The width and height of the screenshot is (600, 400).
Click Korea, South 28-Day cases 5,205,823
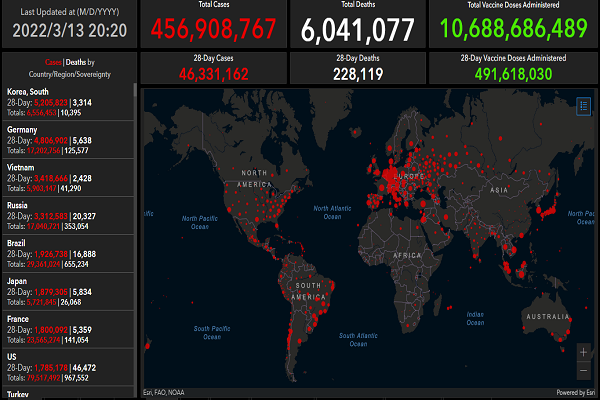51,103
